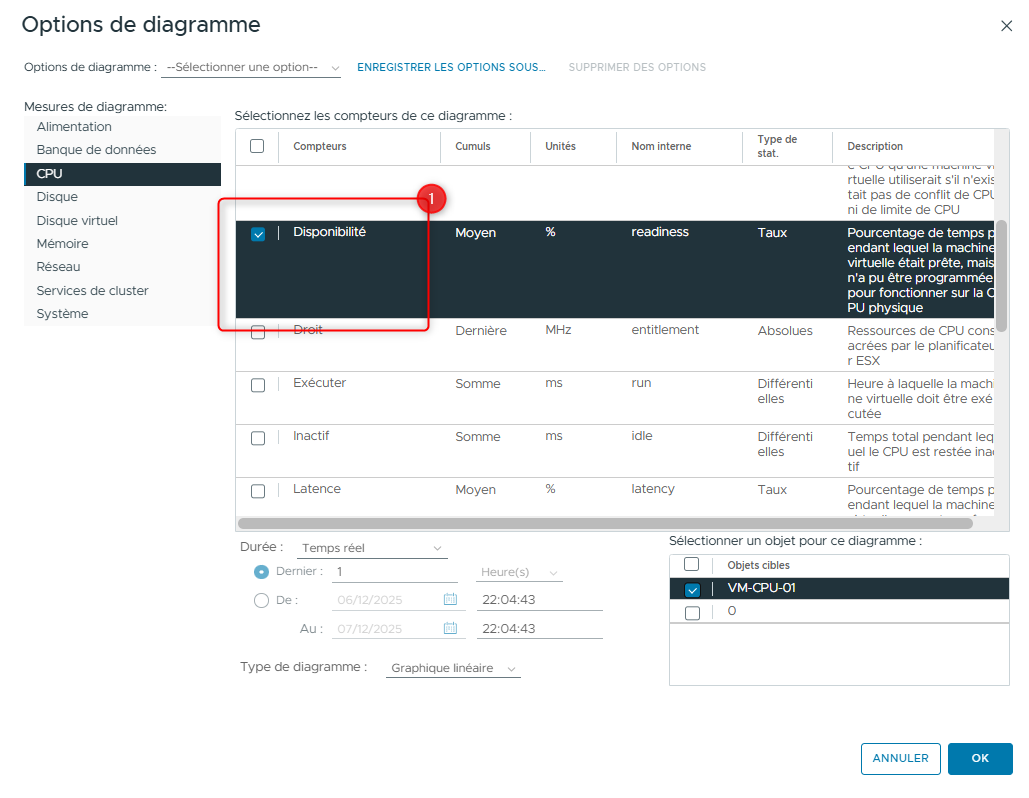Screen dimensions: 1029x798
Task: Open calendar picker for De date
Action: point(450,600)
